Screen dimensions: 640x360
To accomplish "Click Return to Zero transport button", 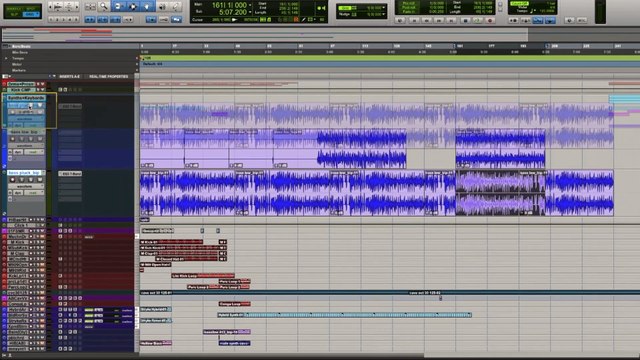I will click(413, 20).
